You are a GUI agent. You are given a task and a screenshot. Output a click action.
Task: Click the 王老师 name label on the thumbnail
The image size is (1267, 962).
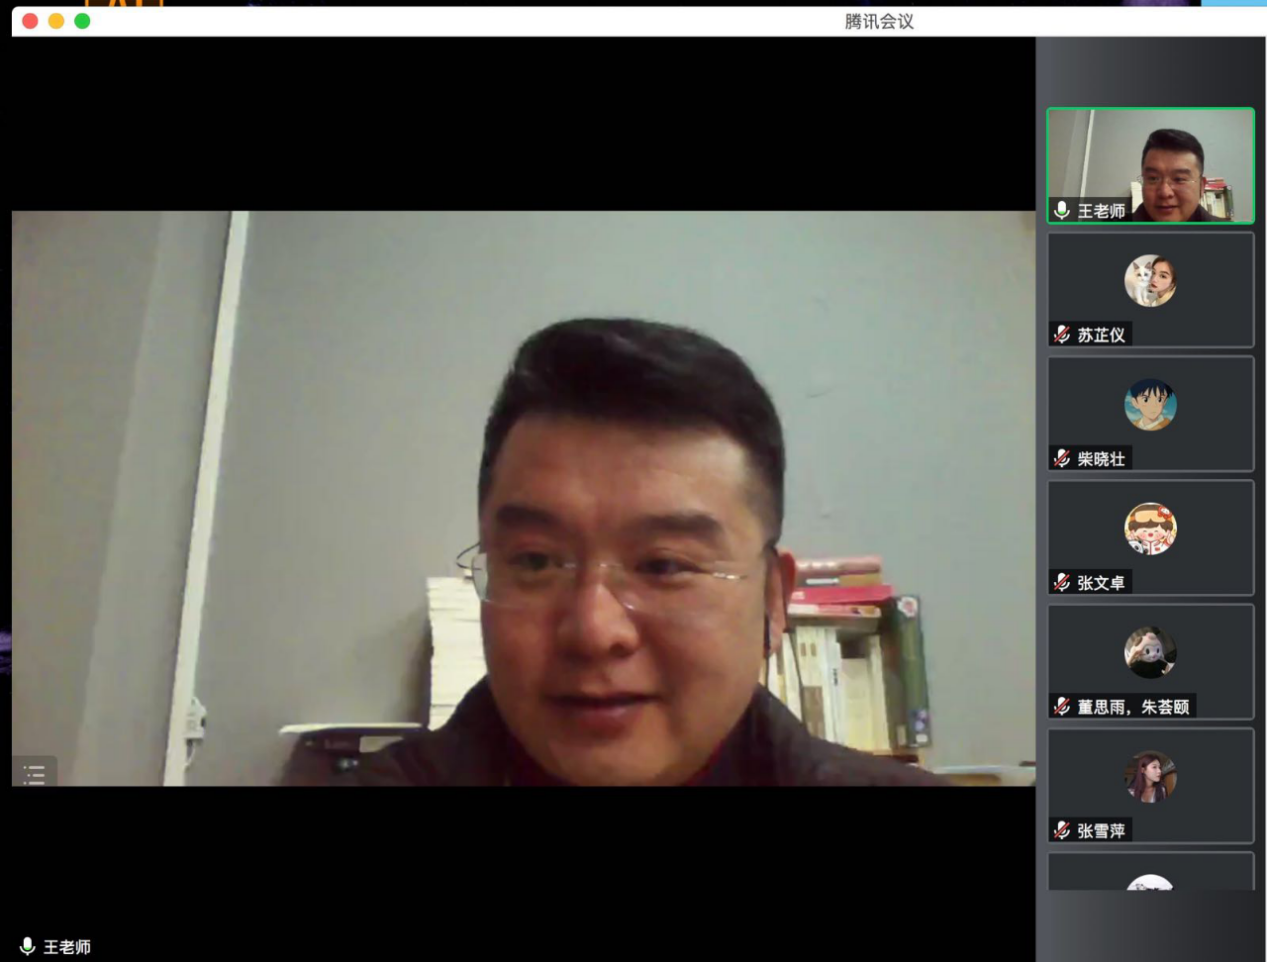pos(1101,211)
